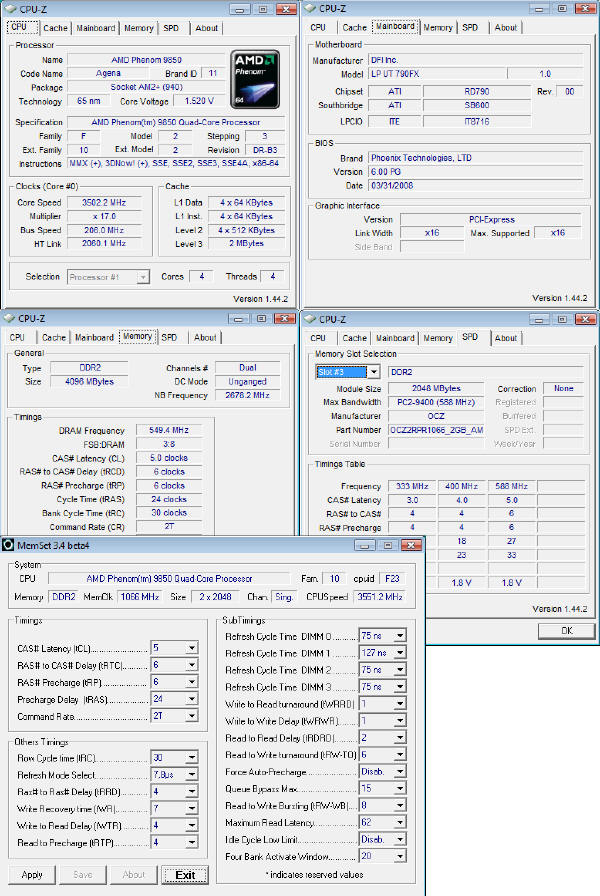Expand the CAS# Latency (tCL) dropdown

point(191,648)
